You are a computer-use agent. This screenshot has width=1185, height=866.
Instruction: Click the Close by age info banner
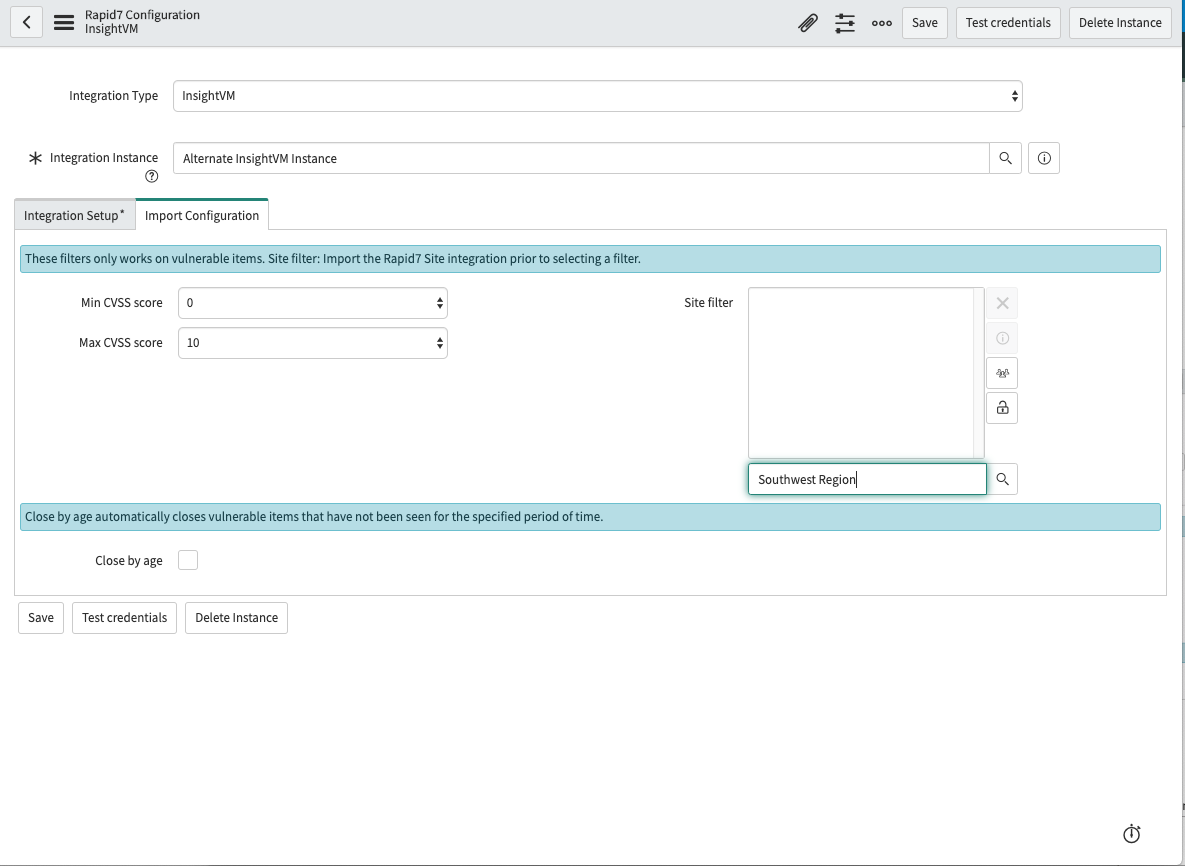tap(590, 517)
